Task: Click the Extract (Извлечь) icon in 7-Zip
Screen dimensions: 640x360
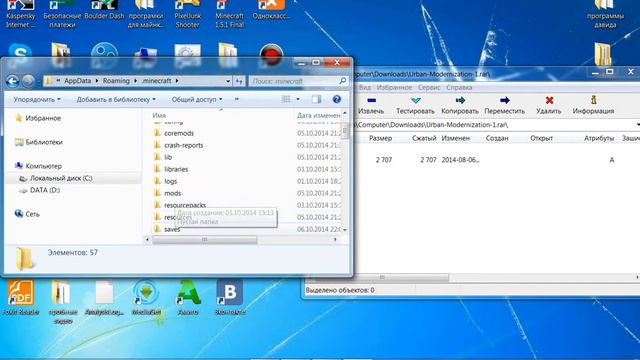Action: point(371,100)
